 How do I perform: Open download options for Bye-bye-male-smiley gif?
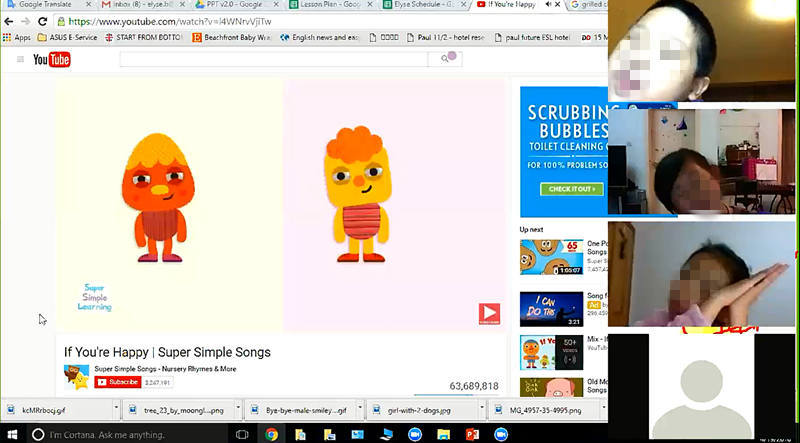pyautogui.click(x=360, y=409)
